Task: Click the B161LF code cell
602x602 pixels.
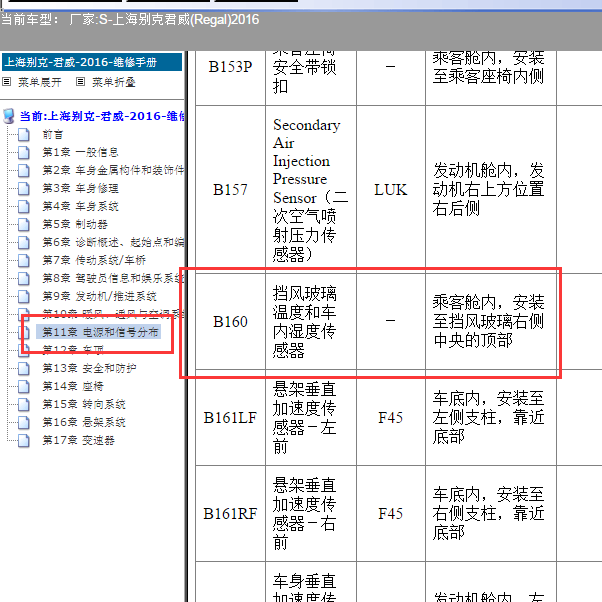Action: point(230,418)
